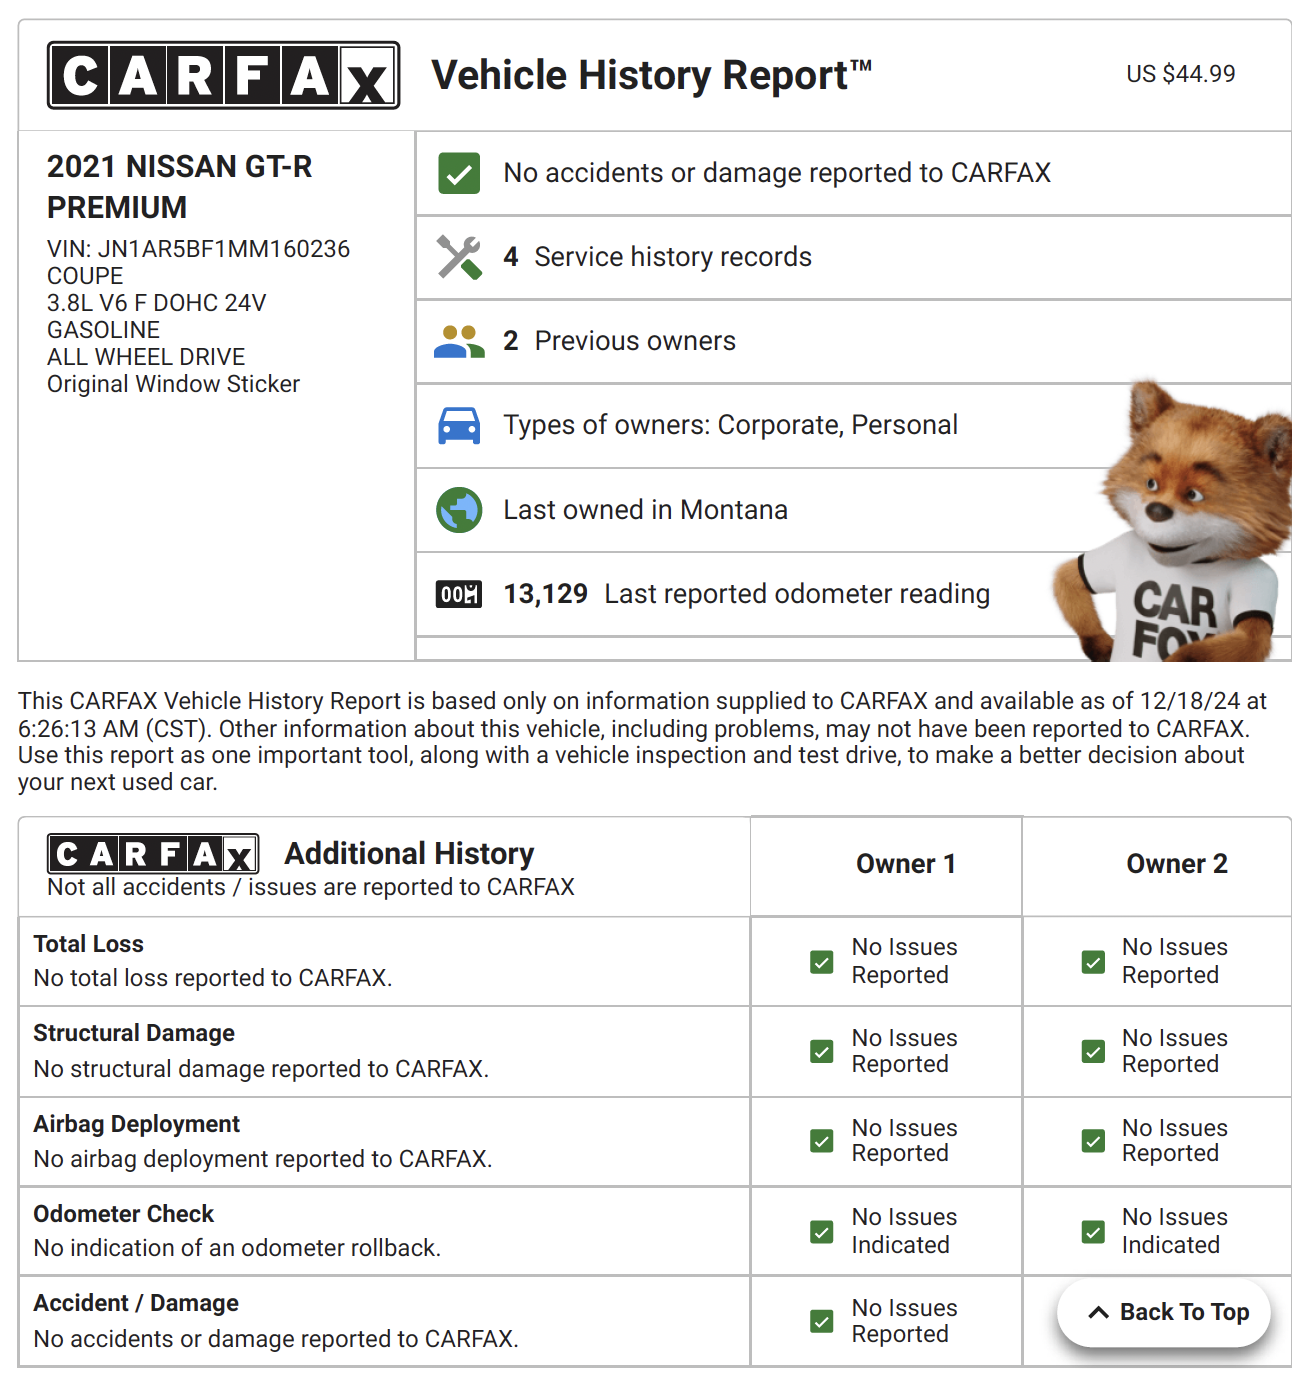Click Owner 1 Odometer Check checkmark

click(822, 1232)
